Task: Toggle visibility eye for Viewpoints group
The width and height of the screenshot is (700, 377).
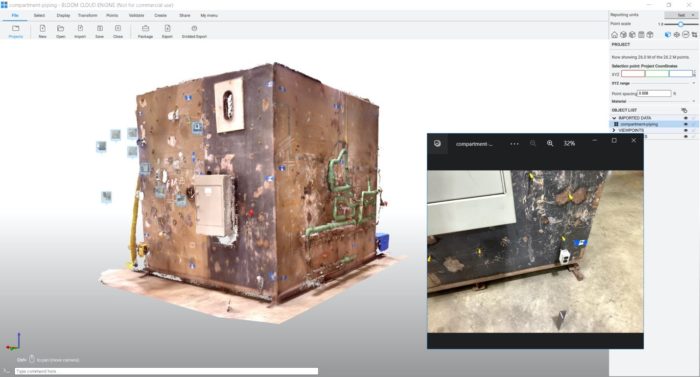Action: click(686, 130)
